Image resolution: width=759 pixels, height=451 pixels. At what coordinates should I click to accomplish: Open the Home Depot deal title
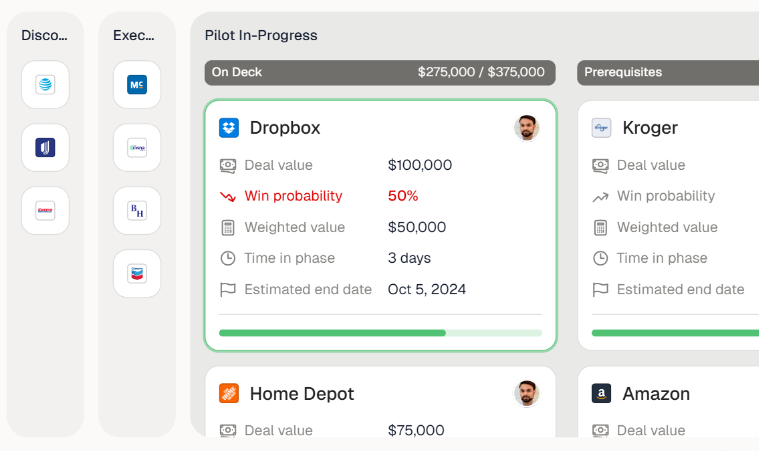pyautogui.click(x=302, y=394)
